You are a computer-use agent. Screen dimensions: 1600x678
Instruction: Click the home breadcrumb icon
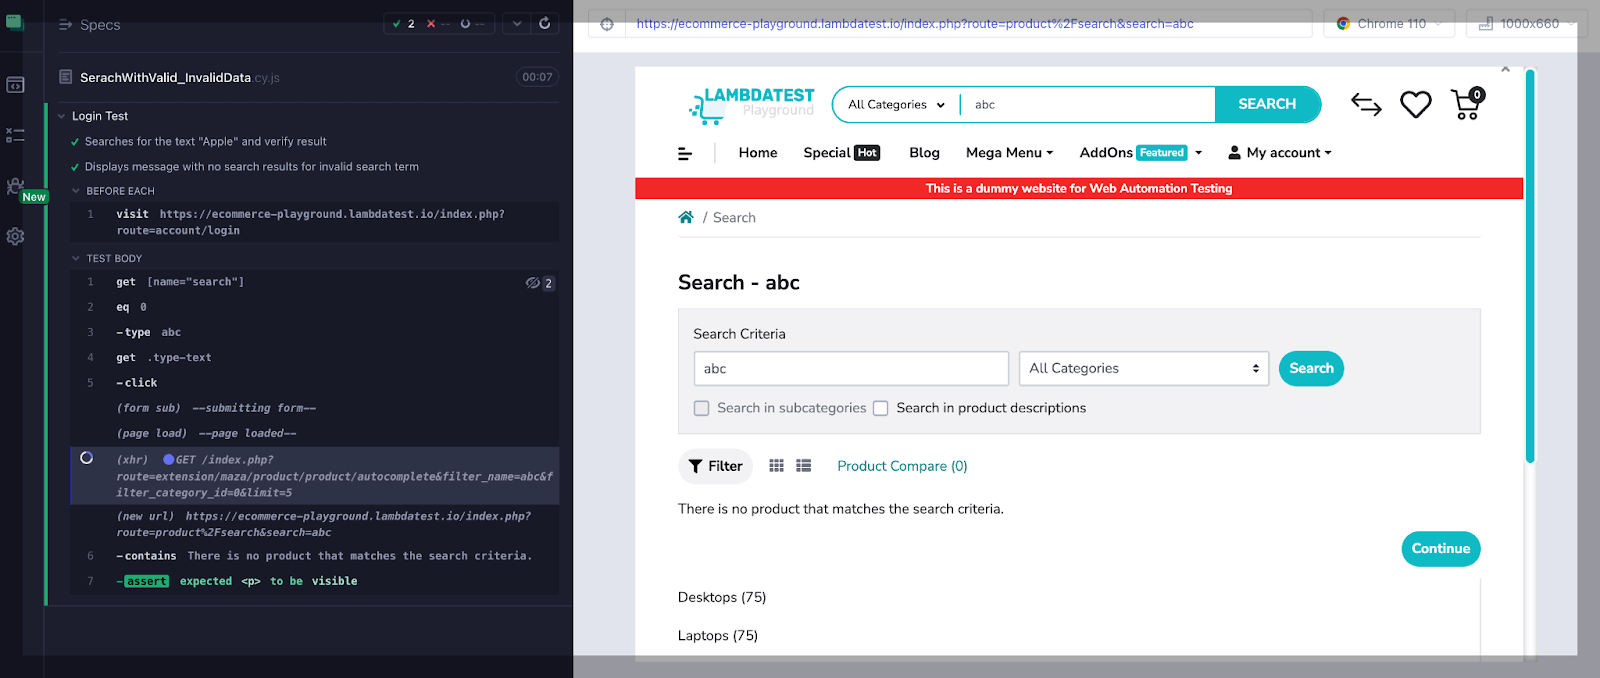coord(686,217)
